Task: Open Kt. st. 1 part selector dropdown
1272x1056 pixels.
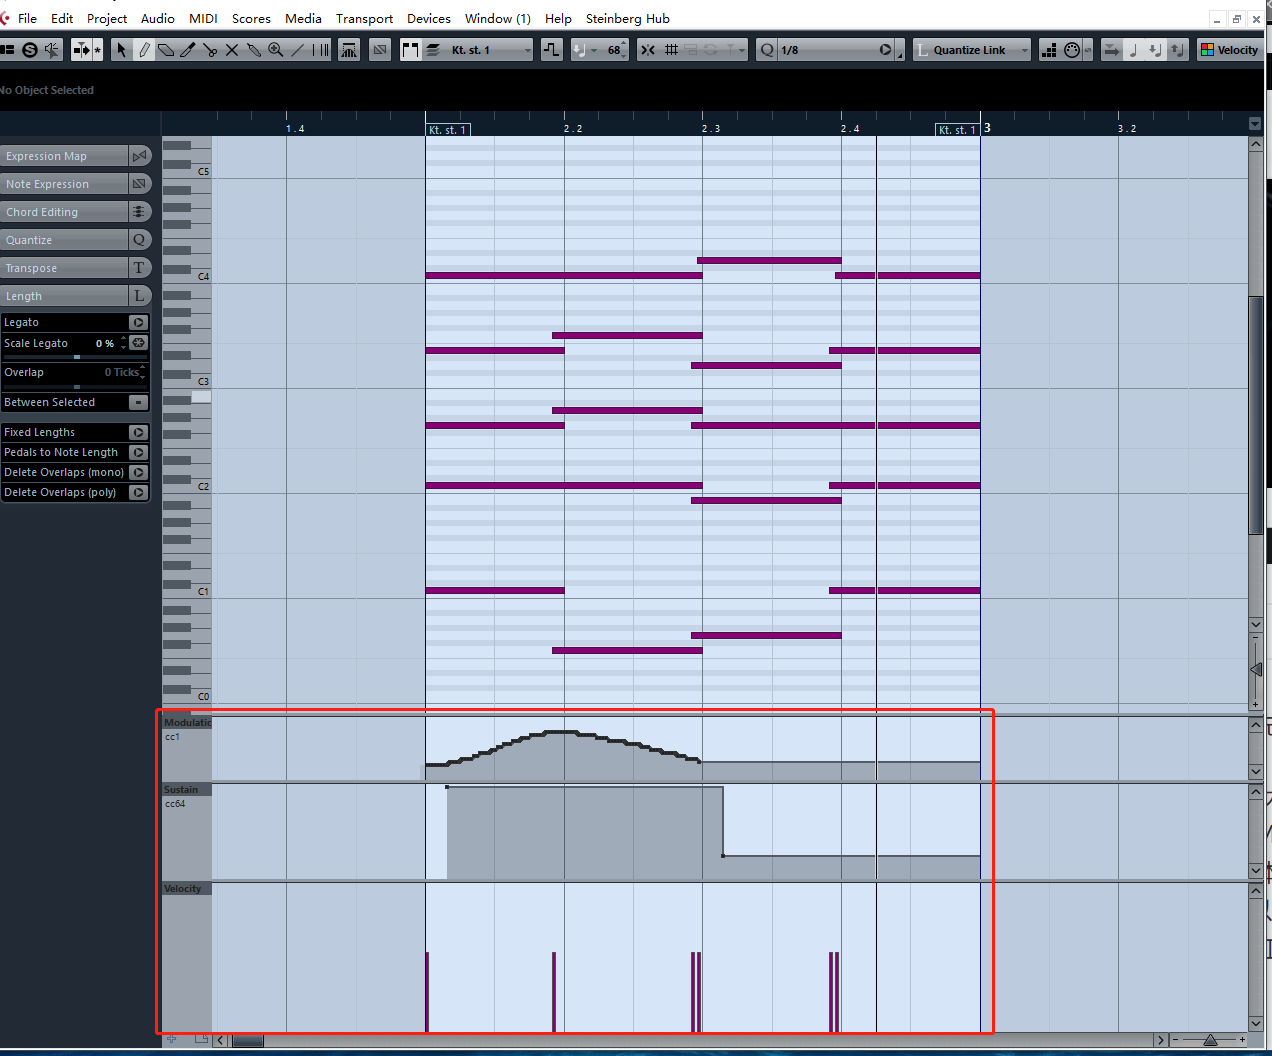Action: (x=490, y=49)
